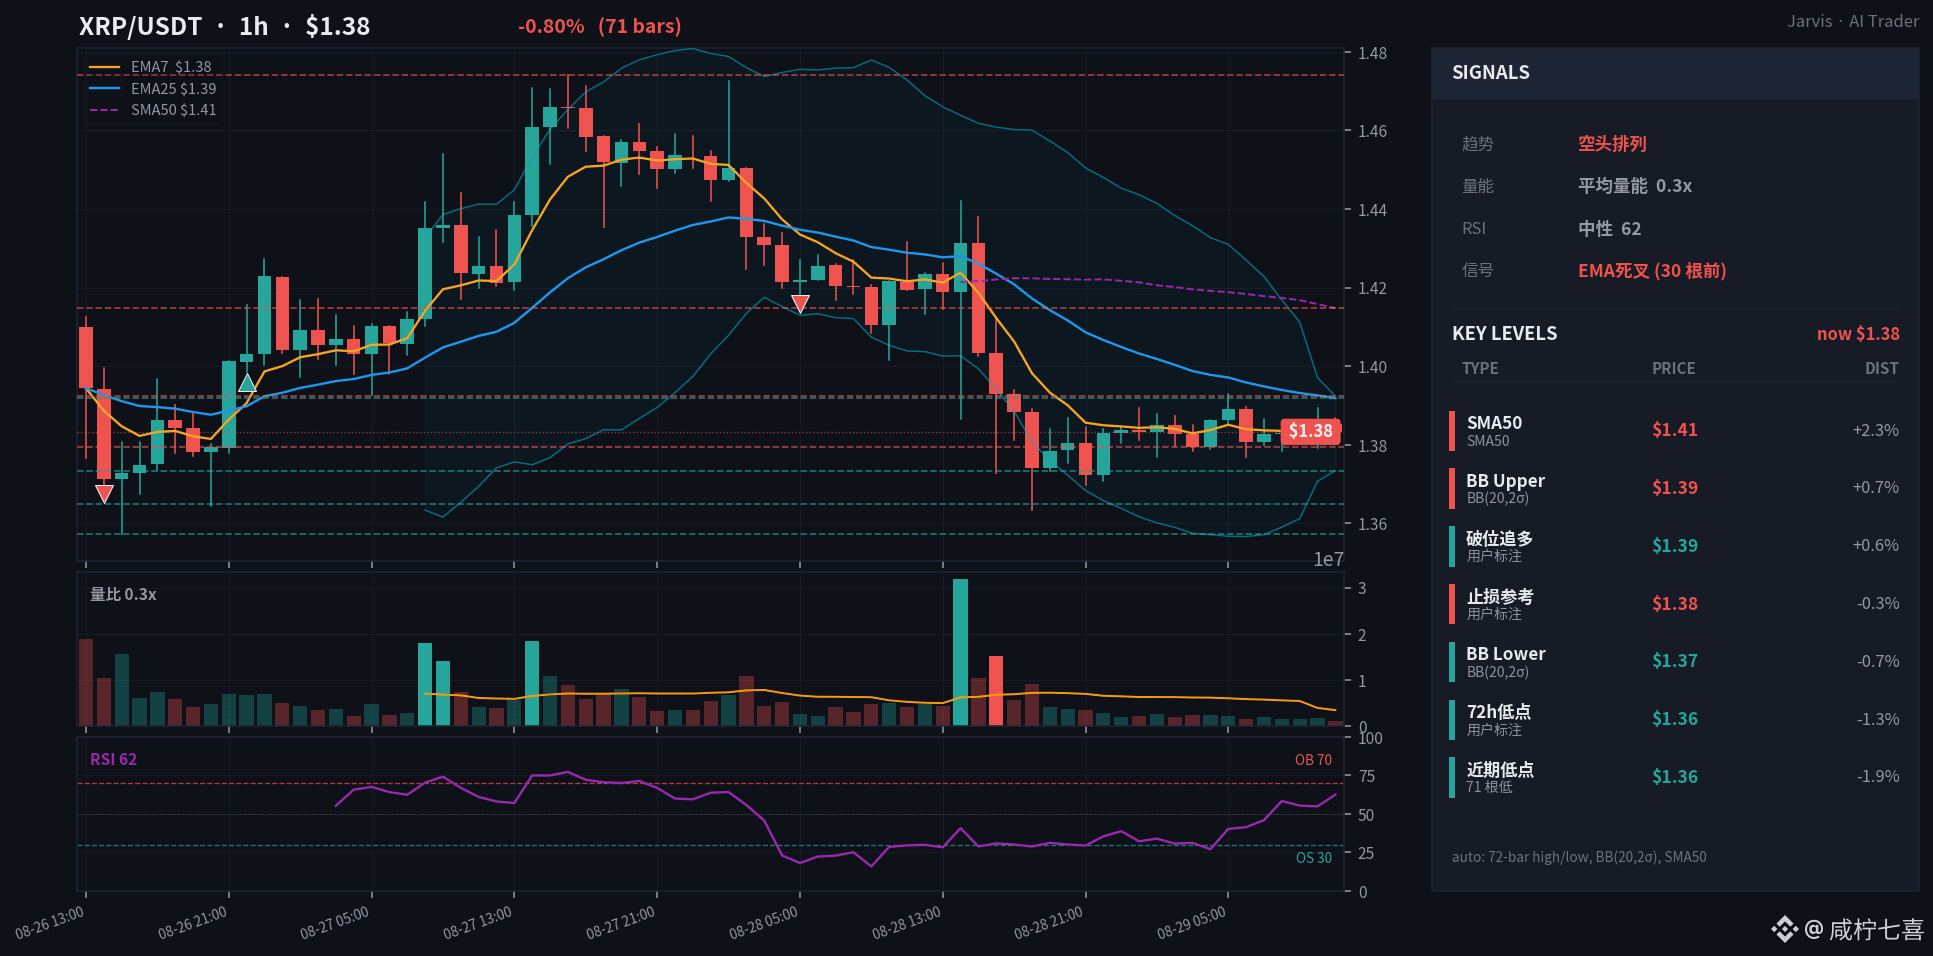Select the EMA25 $1.39 legend label
The width and height of the screenshot is (1933, 956).
tap(173, 89)
